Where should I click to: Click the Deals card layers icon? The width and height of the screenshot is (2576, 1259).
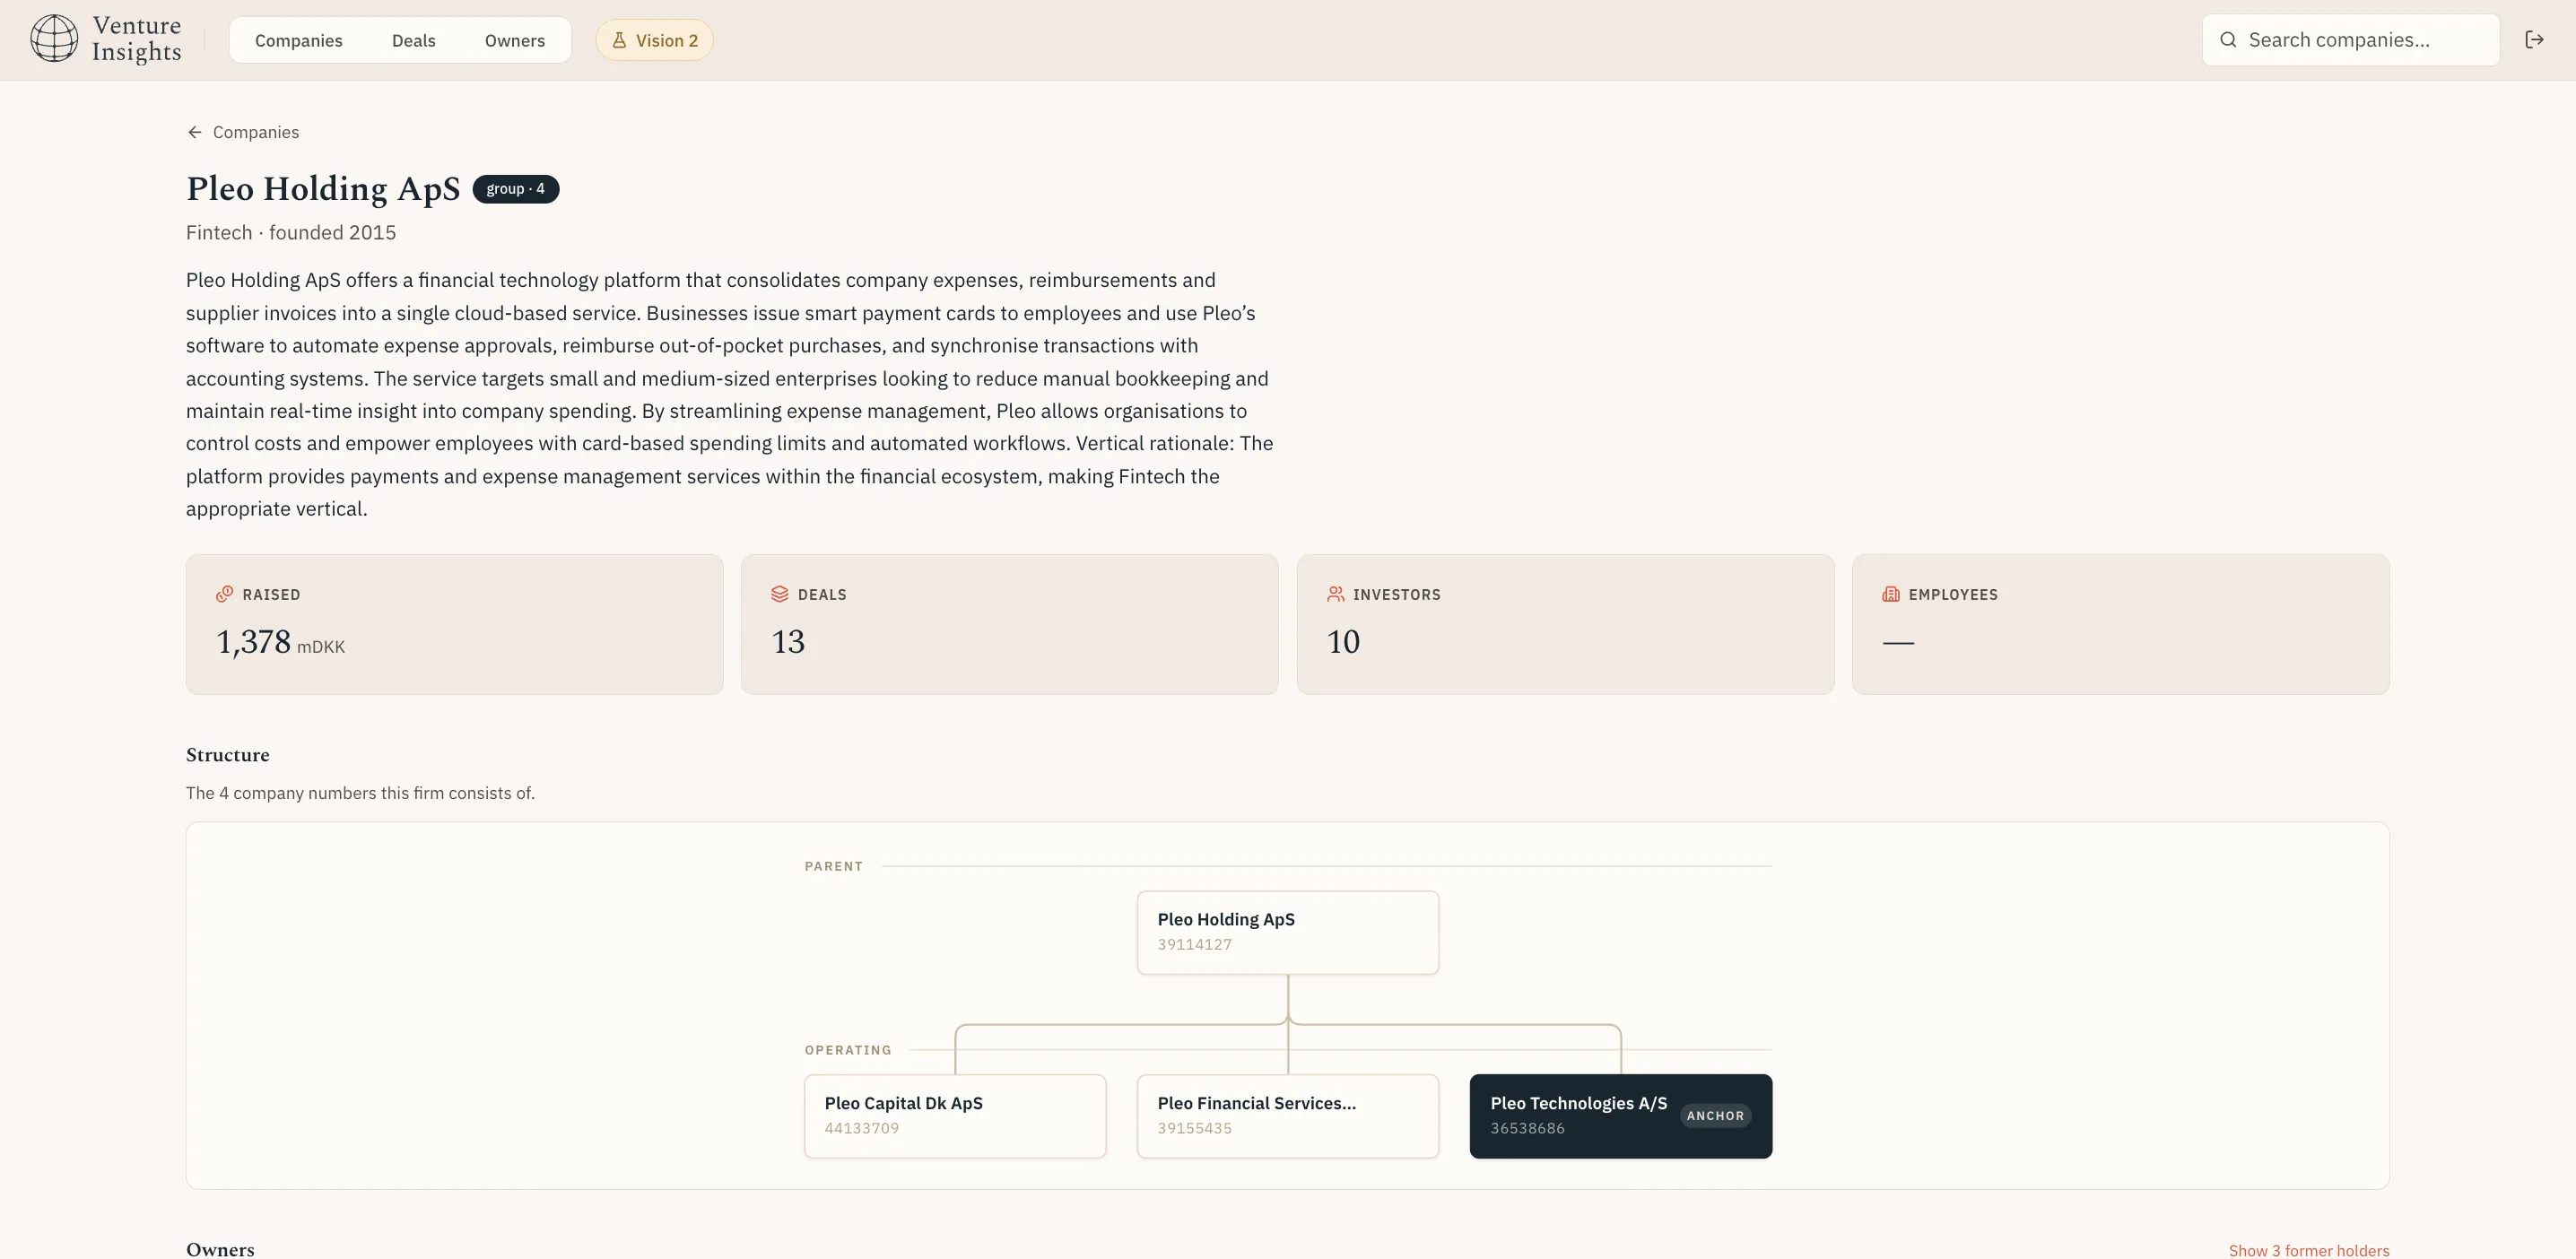pos(780,594)
